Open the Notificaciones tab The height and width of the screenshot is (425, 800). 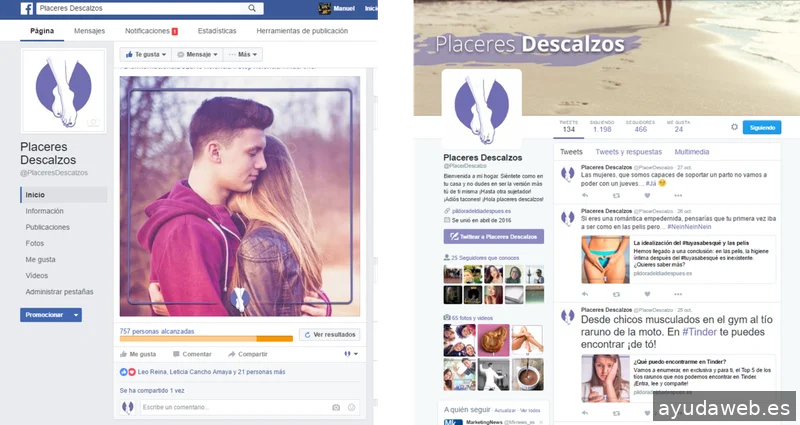tap(151, 31)
